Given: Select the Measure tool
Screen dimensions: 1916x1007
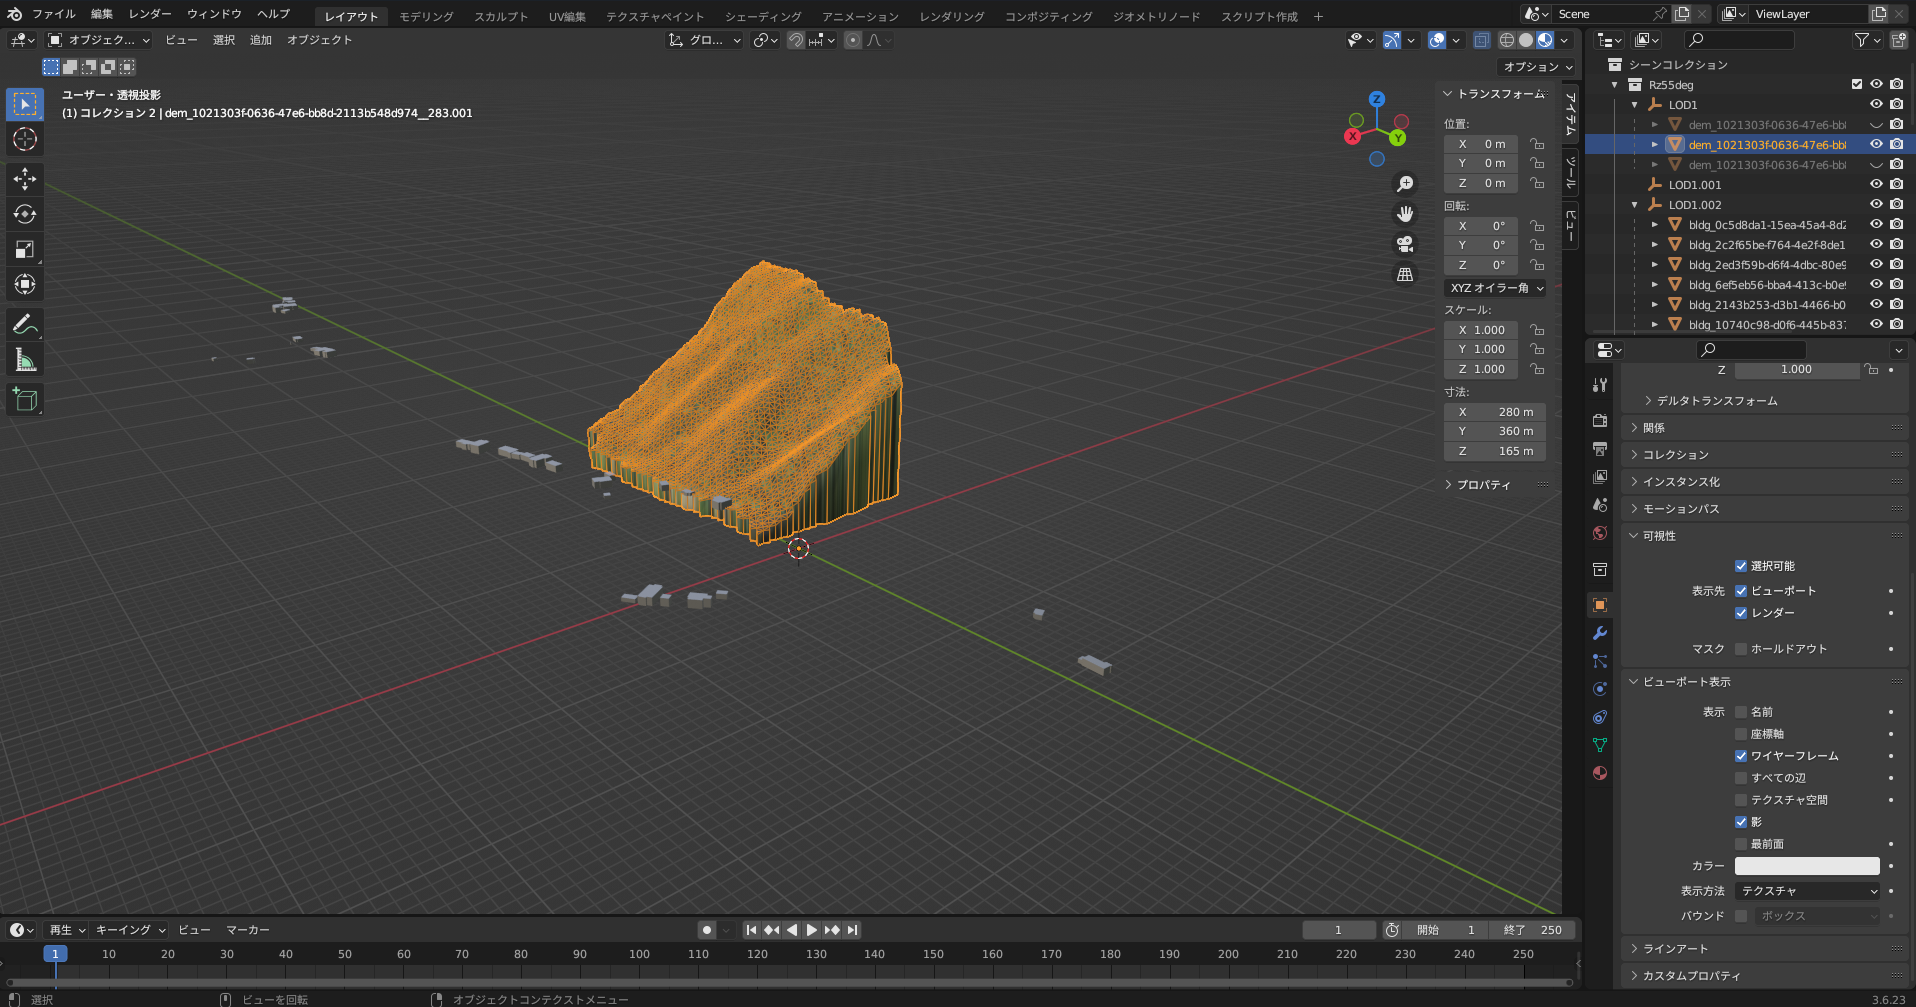Looking at the screenshot, I should click(25, 360).
